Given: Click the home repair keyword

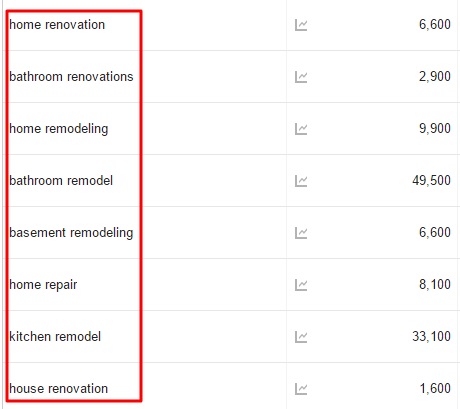Looking at the screenshot, I should tap(43, 285).
